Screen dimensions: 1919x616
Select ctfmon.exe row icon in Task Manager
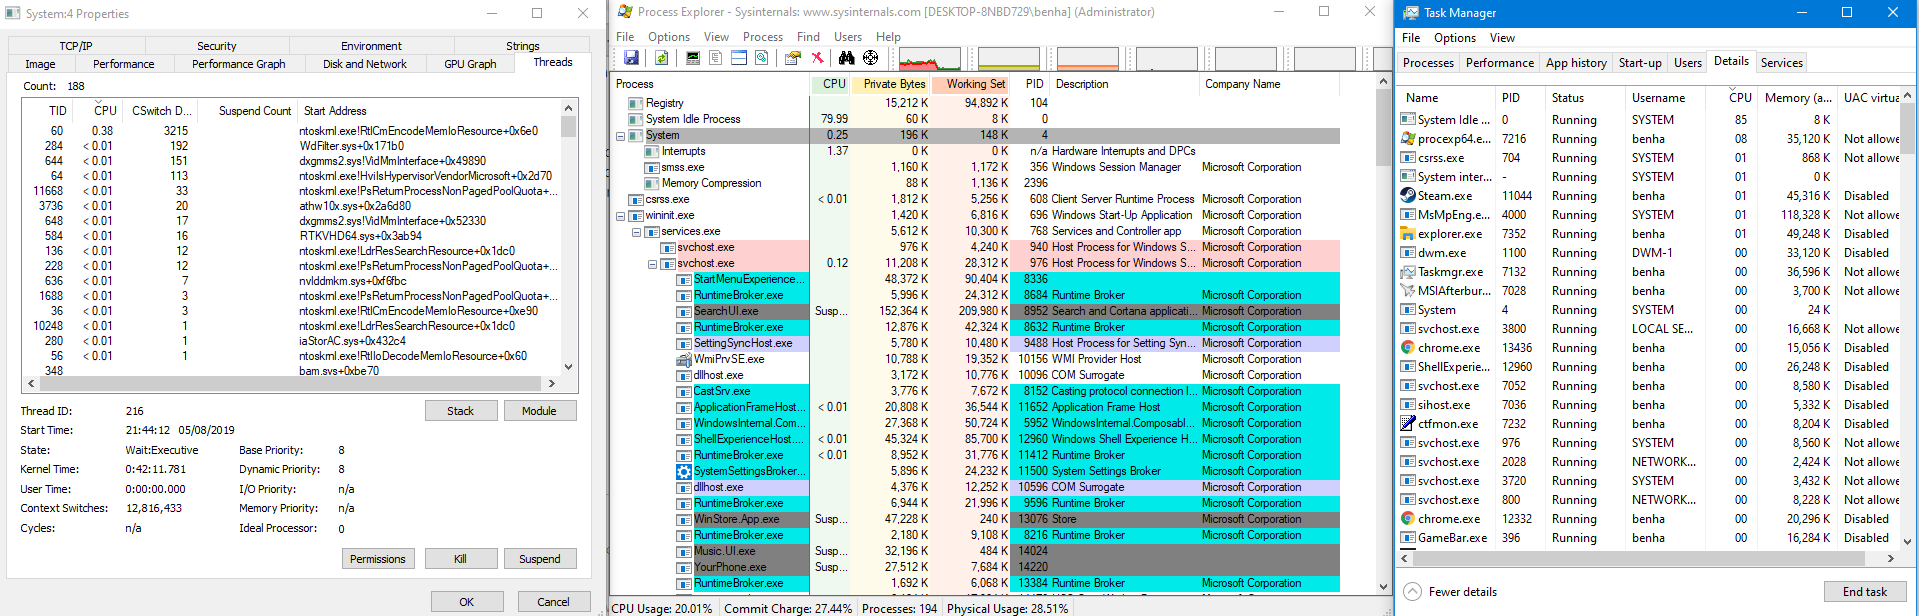tap(1408, 424)
